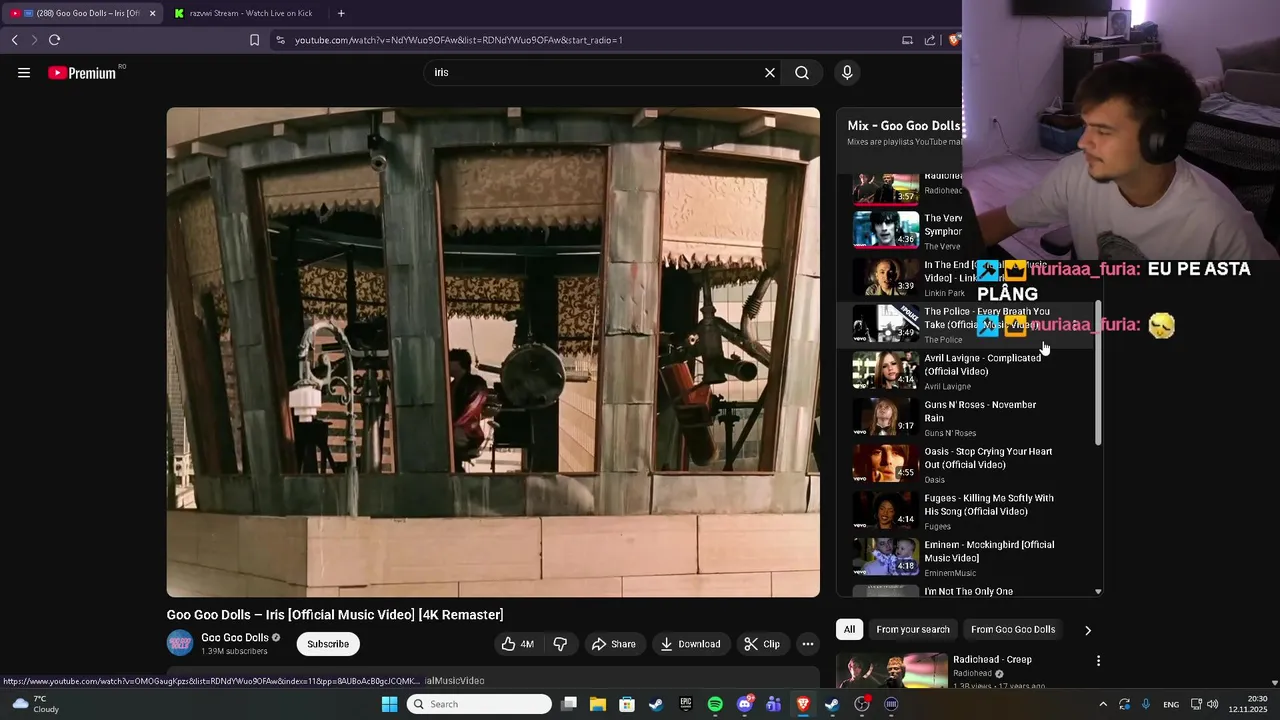The width and height of the screenshot is (1280, 720).
Task: Open Radiohead - Creep recommended video
Action: pos(992,660)
